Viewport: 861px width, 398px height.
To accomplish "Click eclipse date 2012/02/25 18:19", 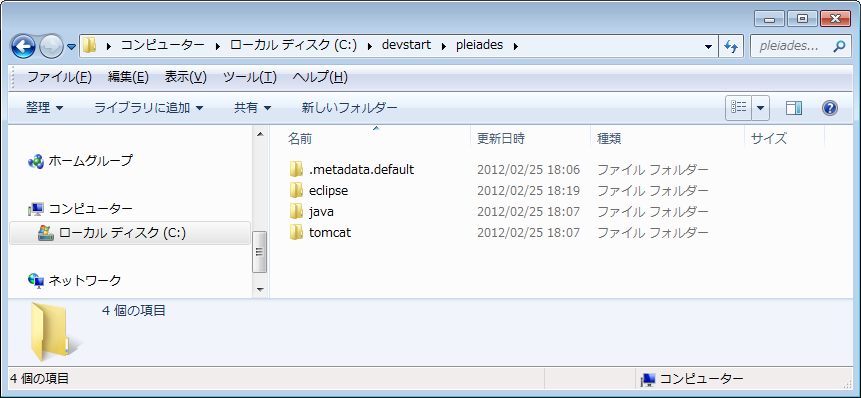I will pyautogui.click(x=528, y=190).
